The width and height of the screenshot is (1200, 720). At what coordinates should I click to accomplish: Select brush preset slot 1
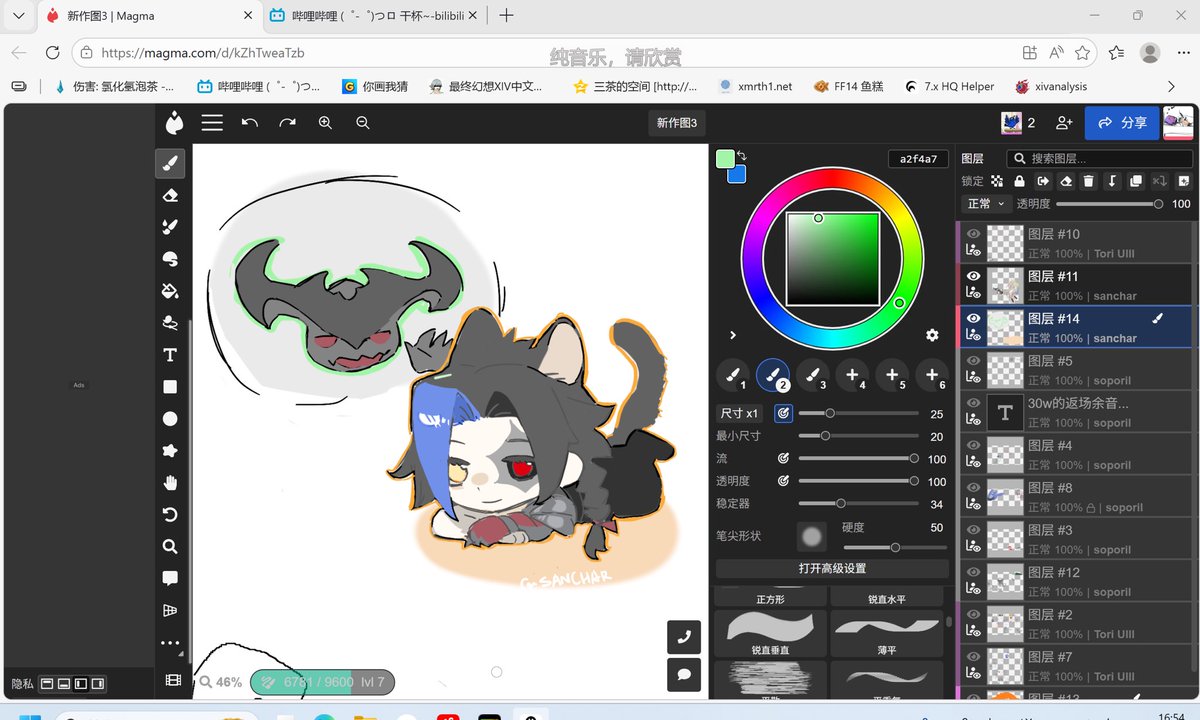733,375
